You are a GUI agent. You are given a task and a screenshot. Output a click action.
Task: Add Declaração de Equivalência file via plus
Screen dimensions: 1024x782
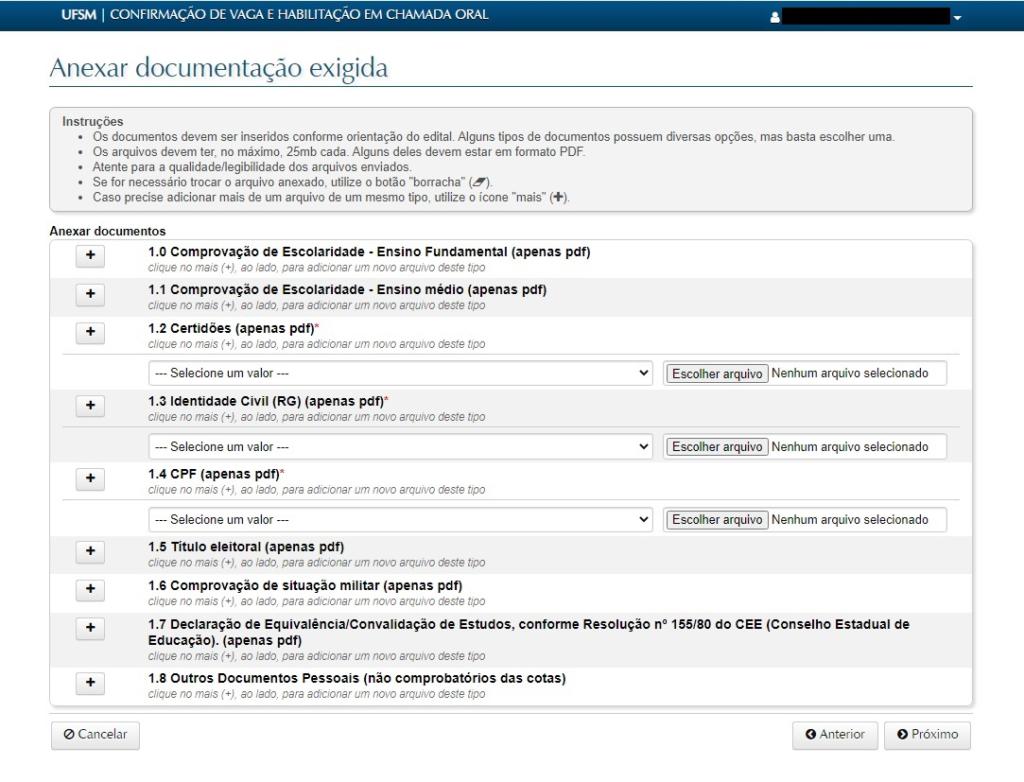tap(90, 628)
